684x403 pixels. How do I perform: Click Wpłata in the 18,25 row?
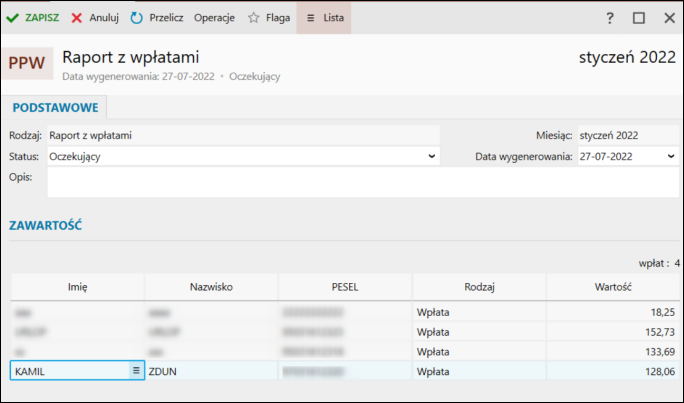coord(433,312)
